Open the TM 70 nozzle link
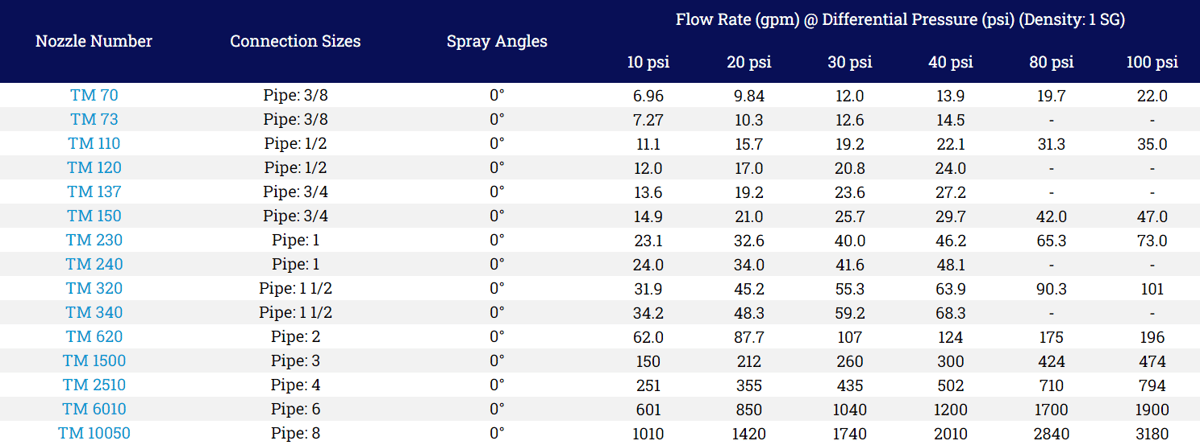The width and height of the screenshot is (1200, 445). point(94,95)
